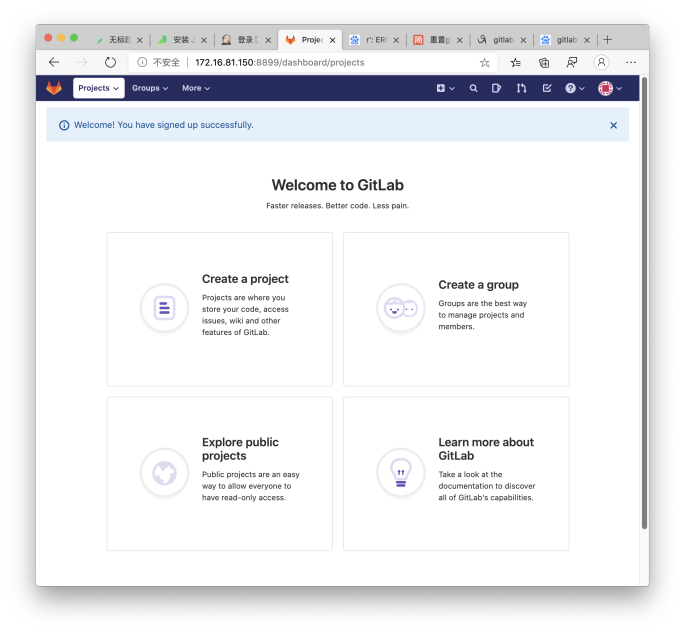685x634 pixels.
Task: Click the globe icon for public projects
Action: coord(165,473)
